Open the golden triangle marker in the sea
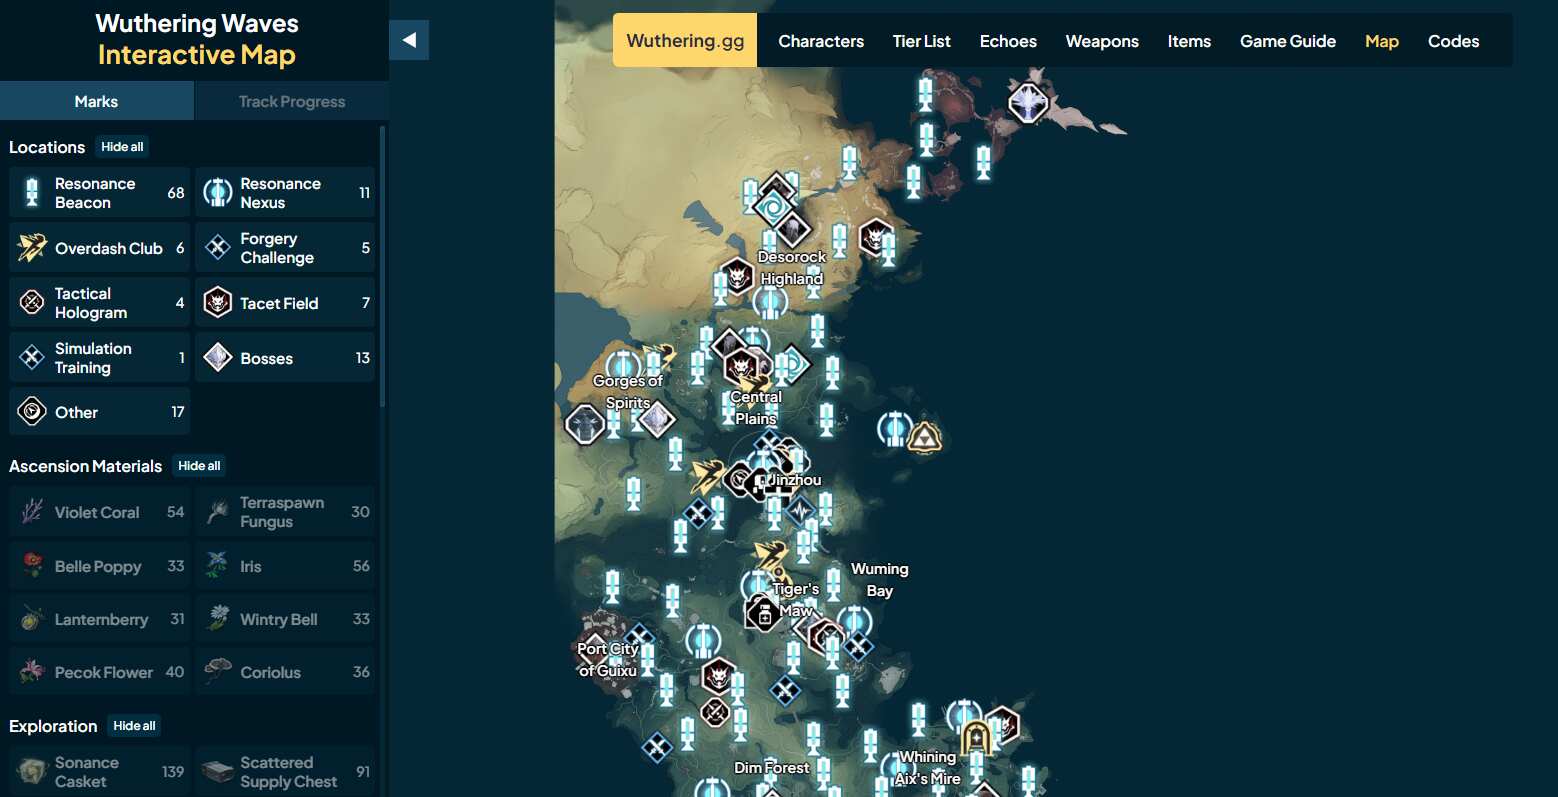The height and width of the screenshot is (797, 1558). [x=924, y=437]
